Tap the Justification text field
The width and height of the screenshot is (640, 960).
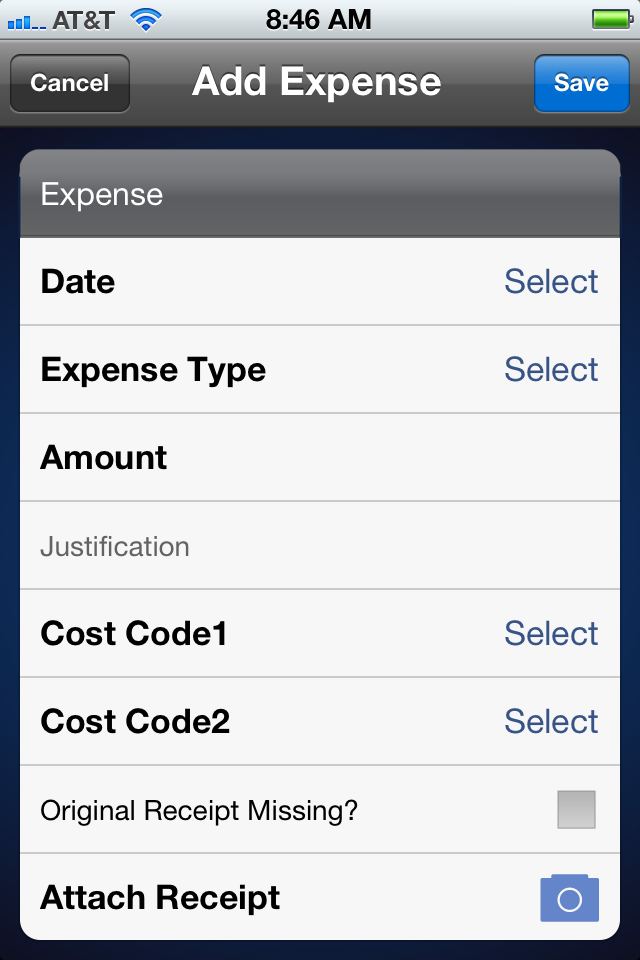tap(320, 546)
